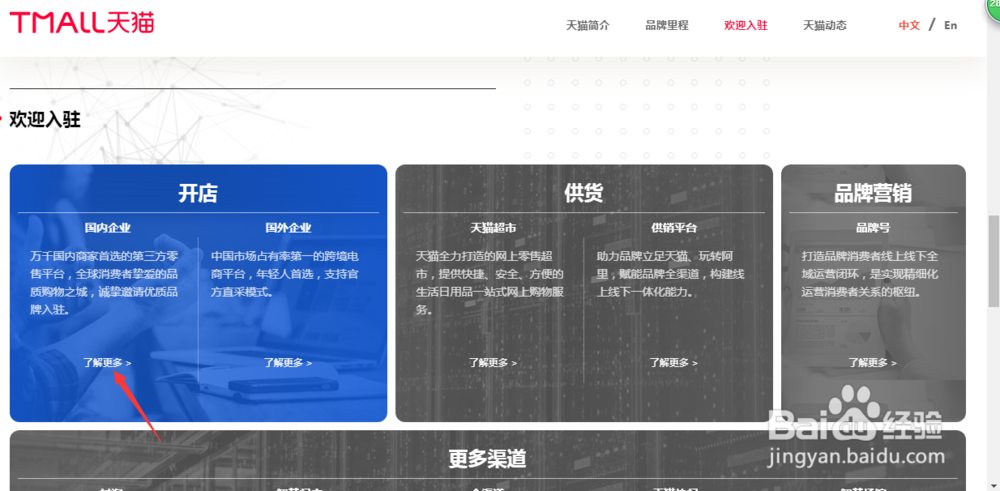This screenshot has height=491, width=1000.
Task: Click the 国外企业 description paragraph
Action: pos(284,274)
